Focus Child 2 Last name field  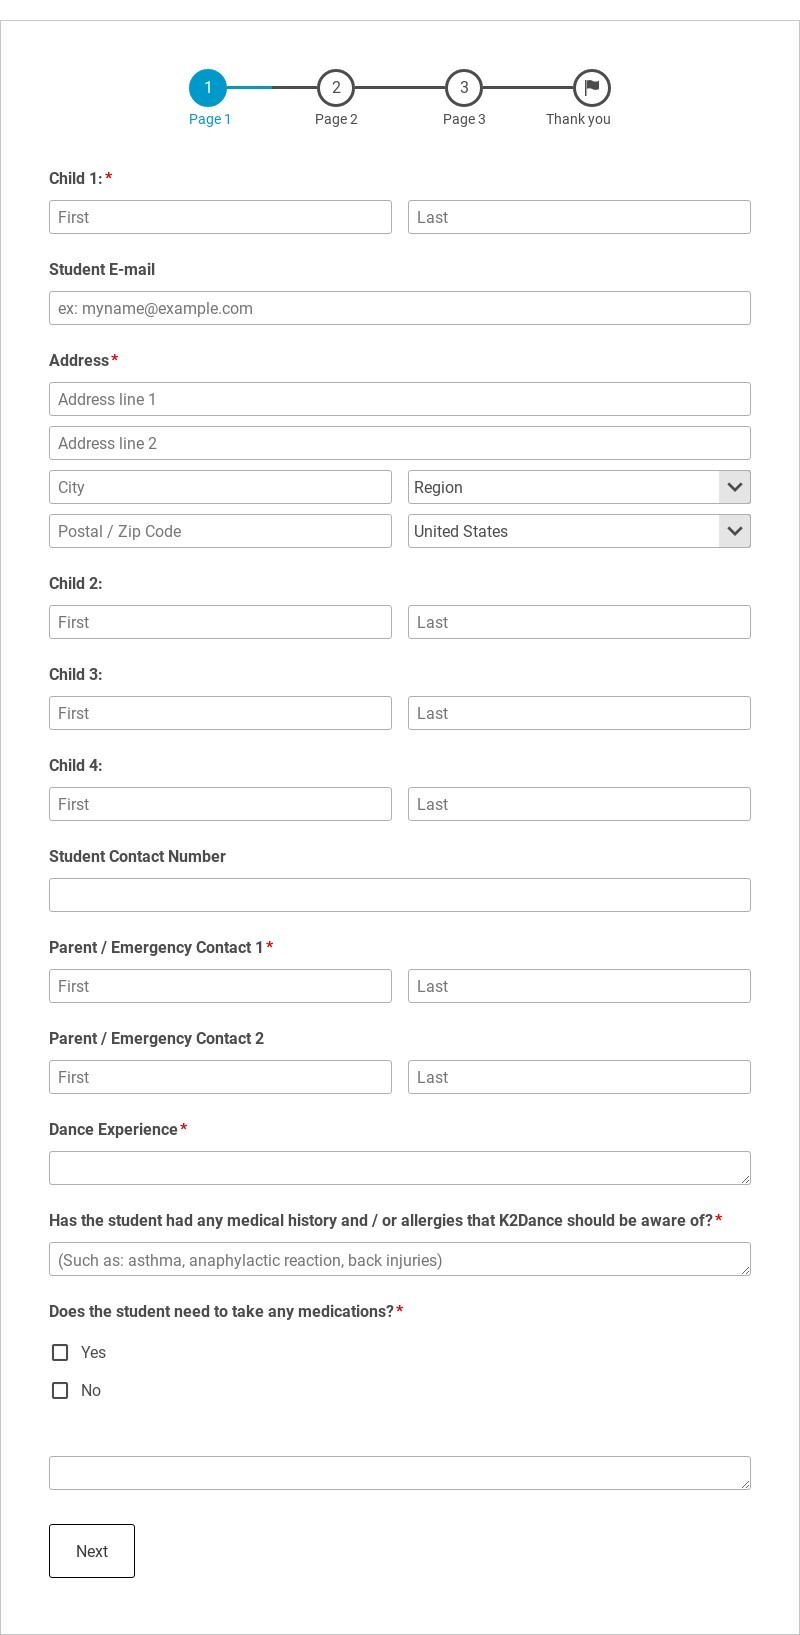click(x=579, y=622)
